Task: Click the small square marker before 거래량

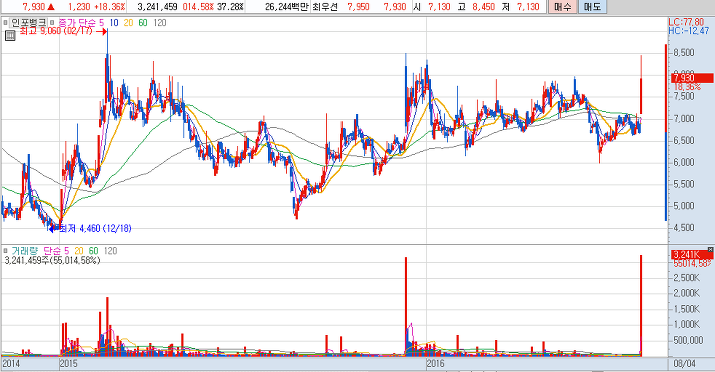Action: pyautogui.click(x=5, y=251)
